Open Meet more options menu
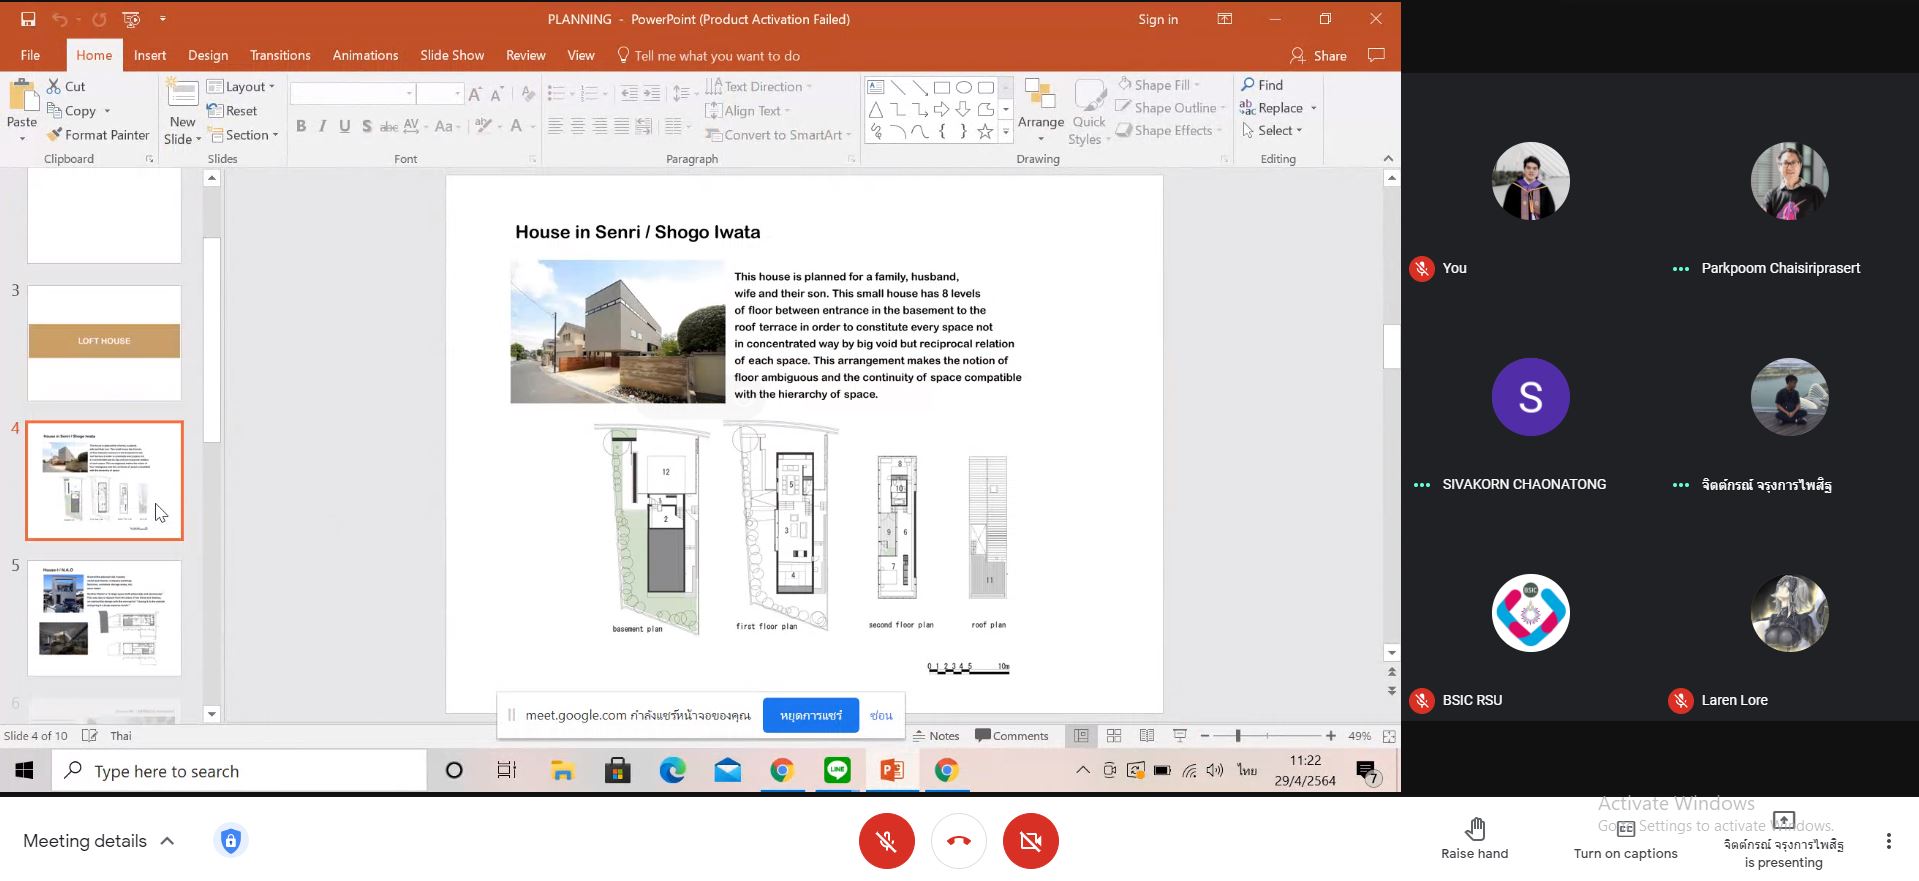The image size is (1919, 881). tap(1889, 841)
